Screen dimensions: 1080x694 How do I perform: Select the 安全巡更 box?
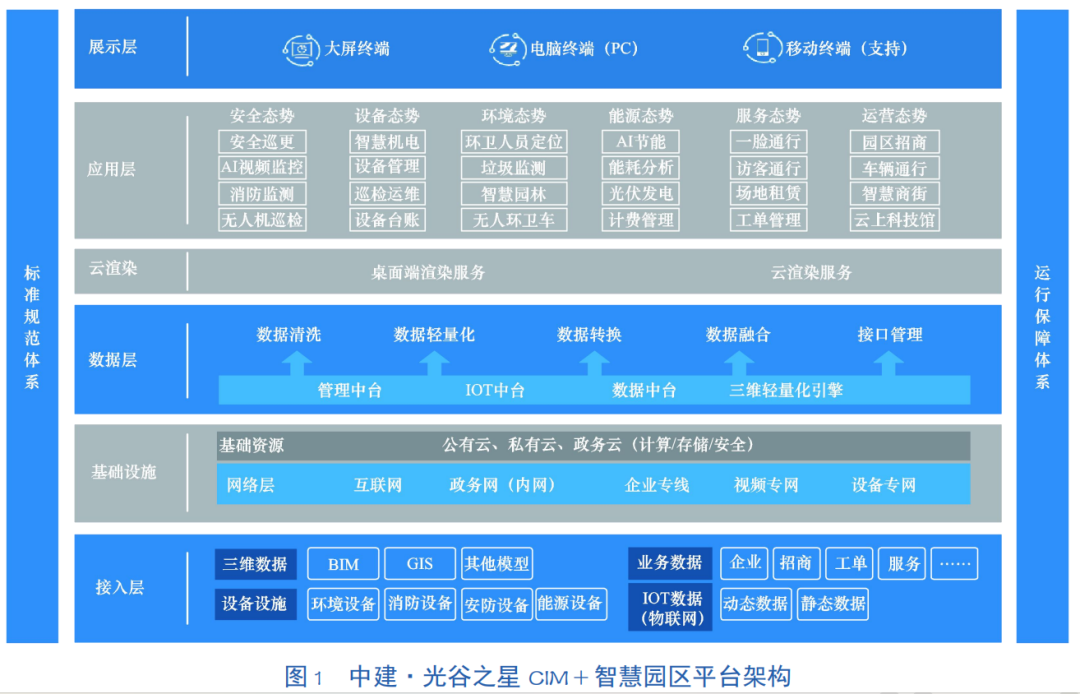pos(262,142)
